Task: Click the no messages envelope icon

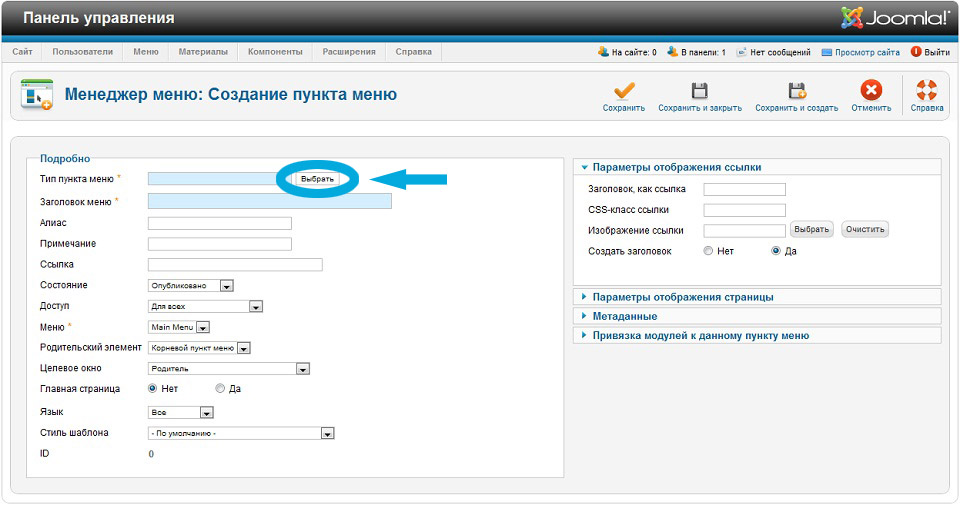Action: pyautogui.click(x=742, y=52)
